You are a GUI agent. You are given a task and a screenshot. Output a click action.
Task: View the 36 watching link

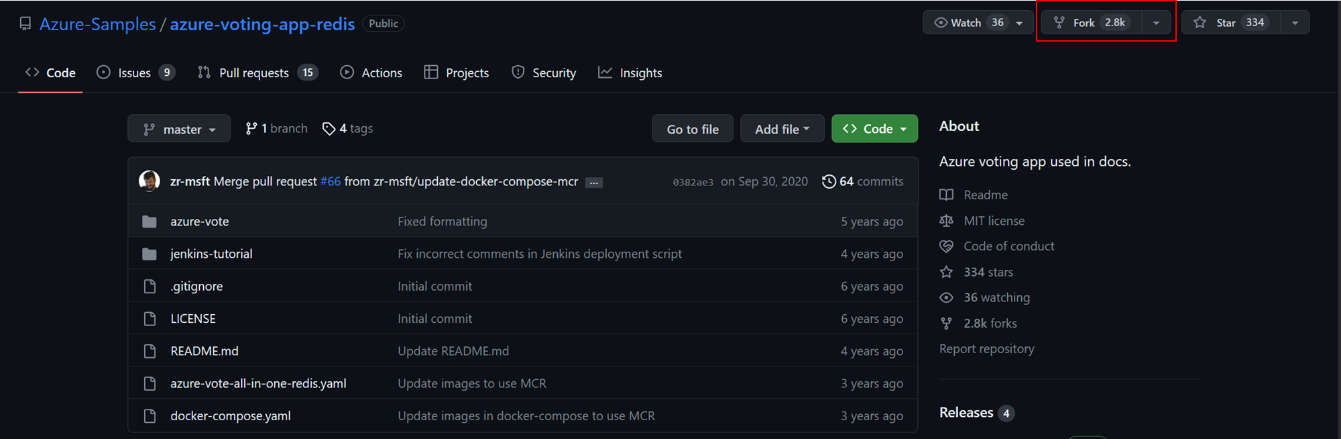984,298
